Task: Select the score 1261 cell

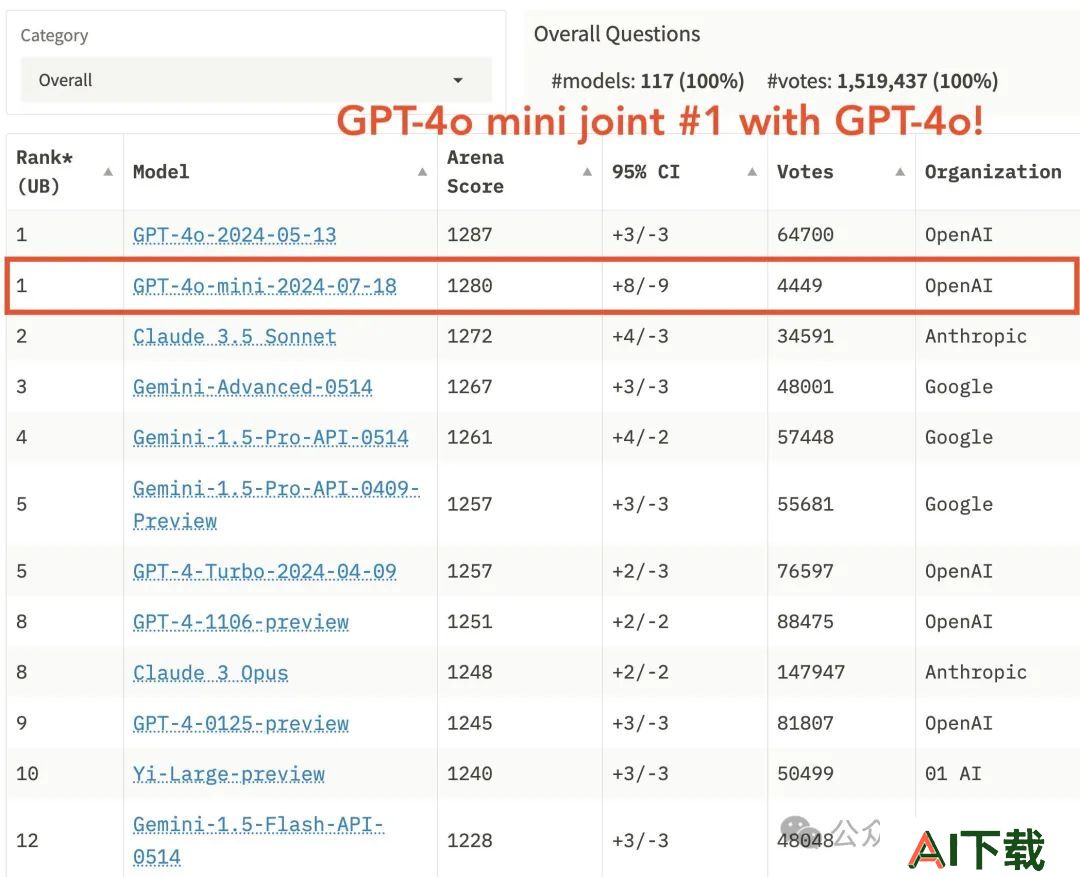Action: click(x=469, y=437)
